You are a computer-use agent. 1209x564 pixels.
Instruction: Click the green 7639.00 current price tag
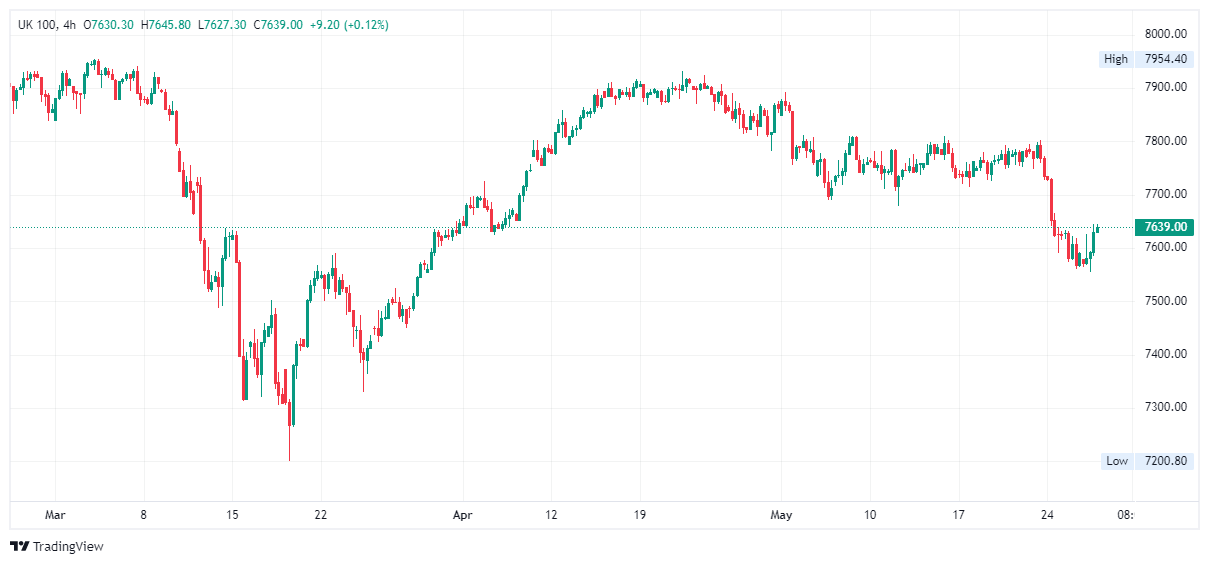(1165, 227)
